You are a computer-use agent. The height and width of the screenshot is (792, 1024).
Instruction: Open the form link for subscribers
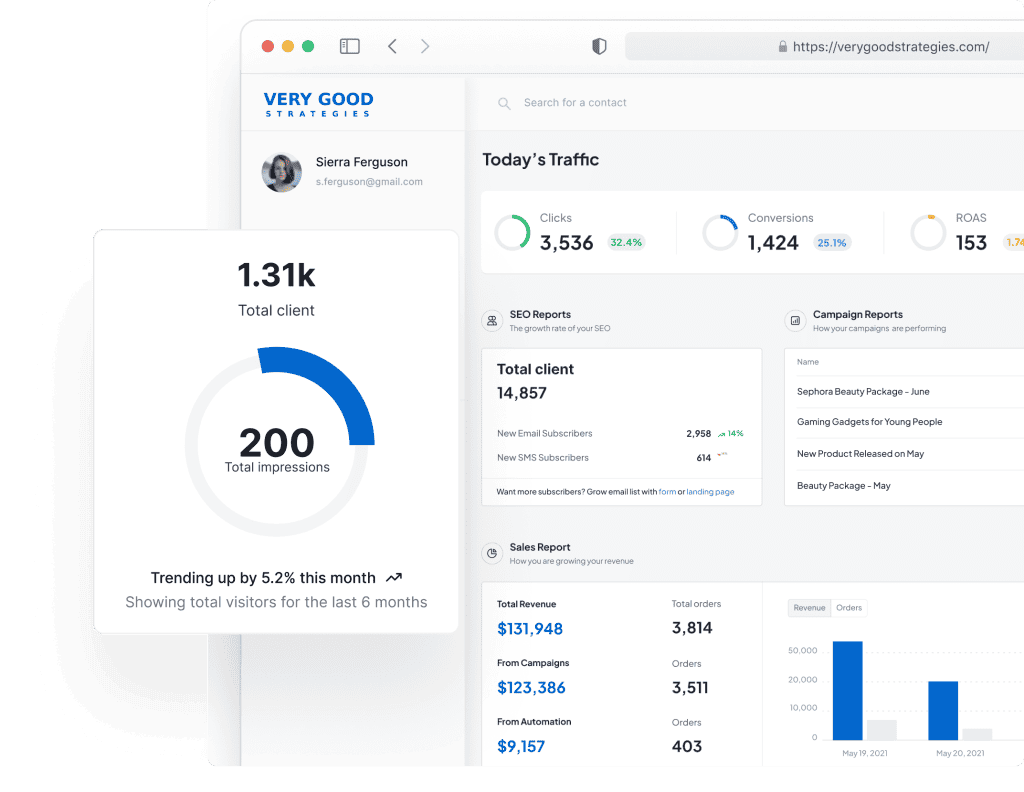[x=667, y=492]
